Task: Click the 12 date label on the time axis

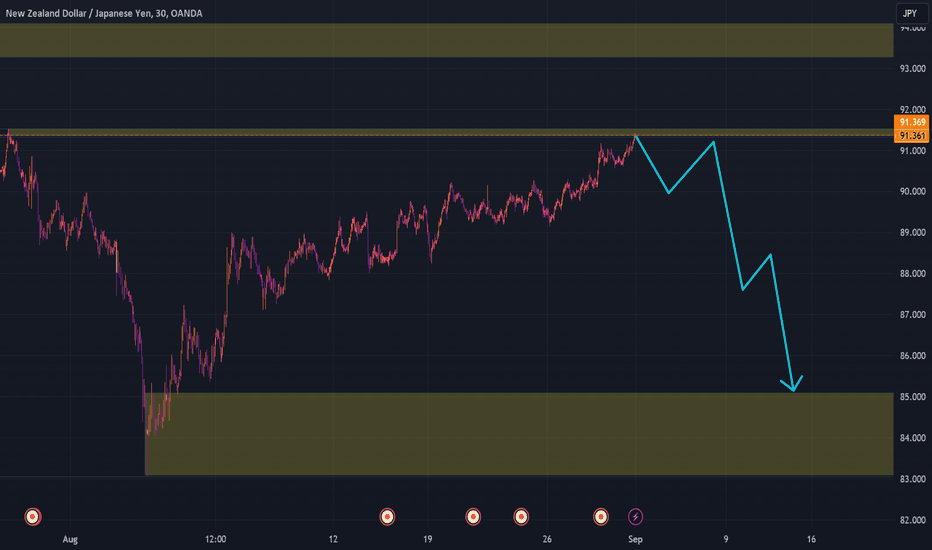Action: pos(333,539)
